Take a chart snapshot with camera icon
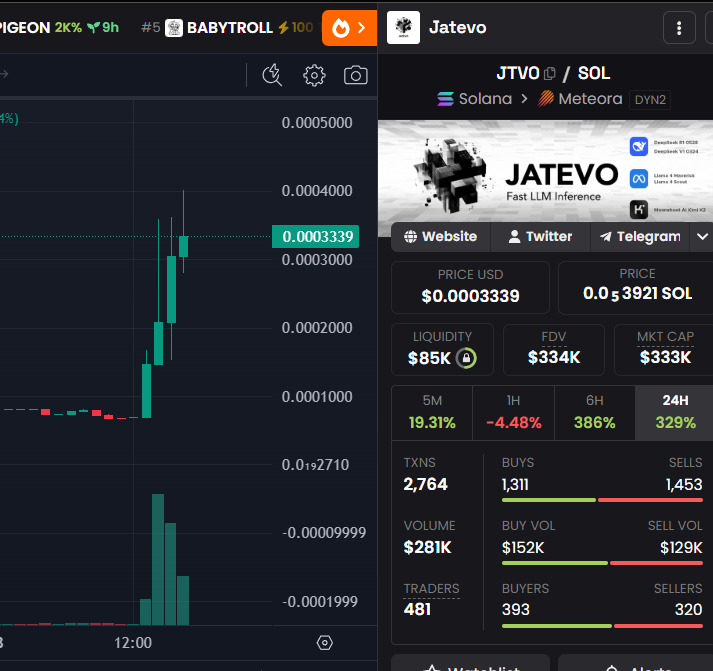This screenshot has height=671, width=713. click(x=356, y=75)
